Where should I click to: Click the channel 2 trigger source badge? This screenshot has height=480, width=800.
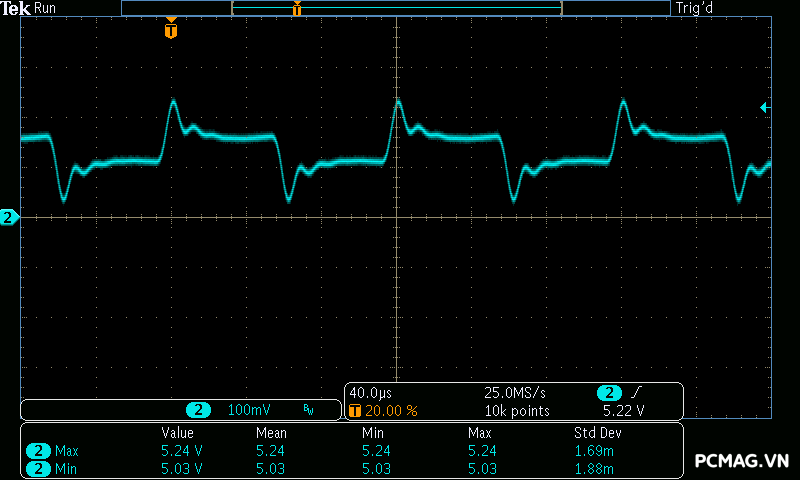click(608, 393)
